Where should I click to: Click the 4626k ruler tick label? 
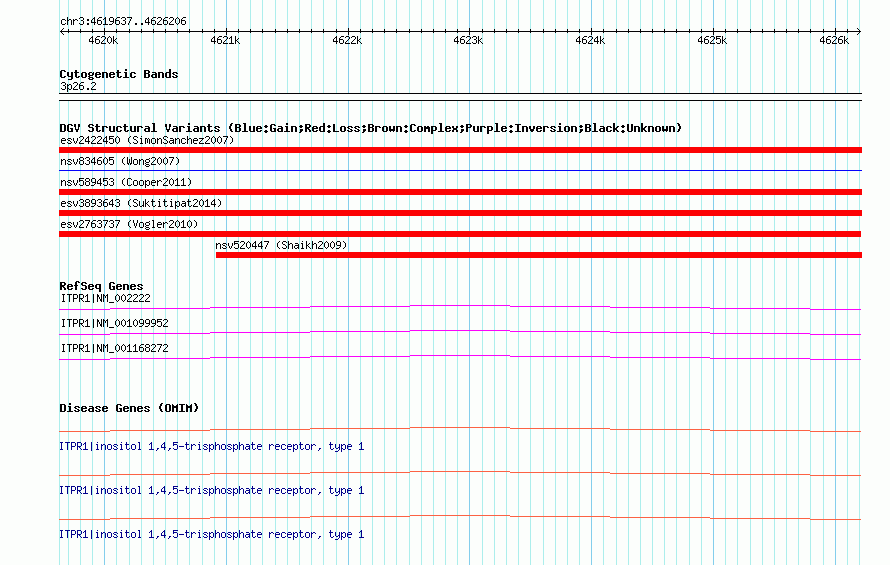(x=834, y=40)
